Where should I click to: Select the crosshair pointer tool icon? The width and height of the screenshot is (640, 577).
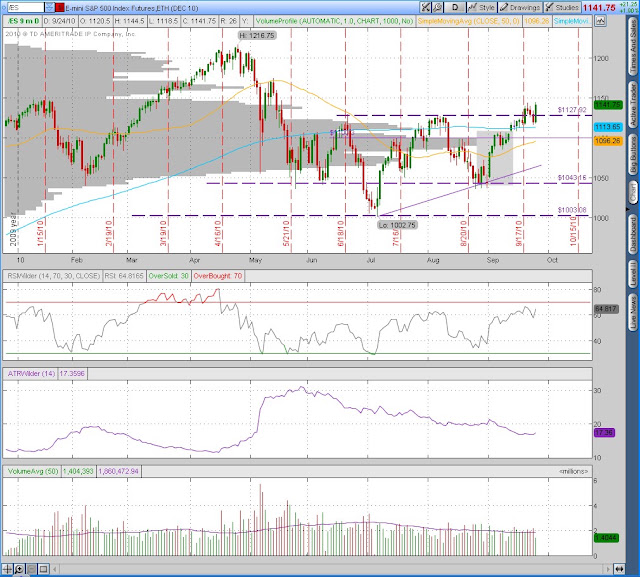(x=7, y=569)
